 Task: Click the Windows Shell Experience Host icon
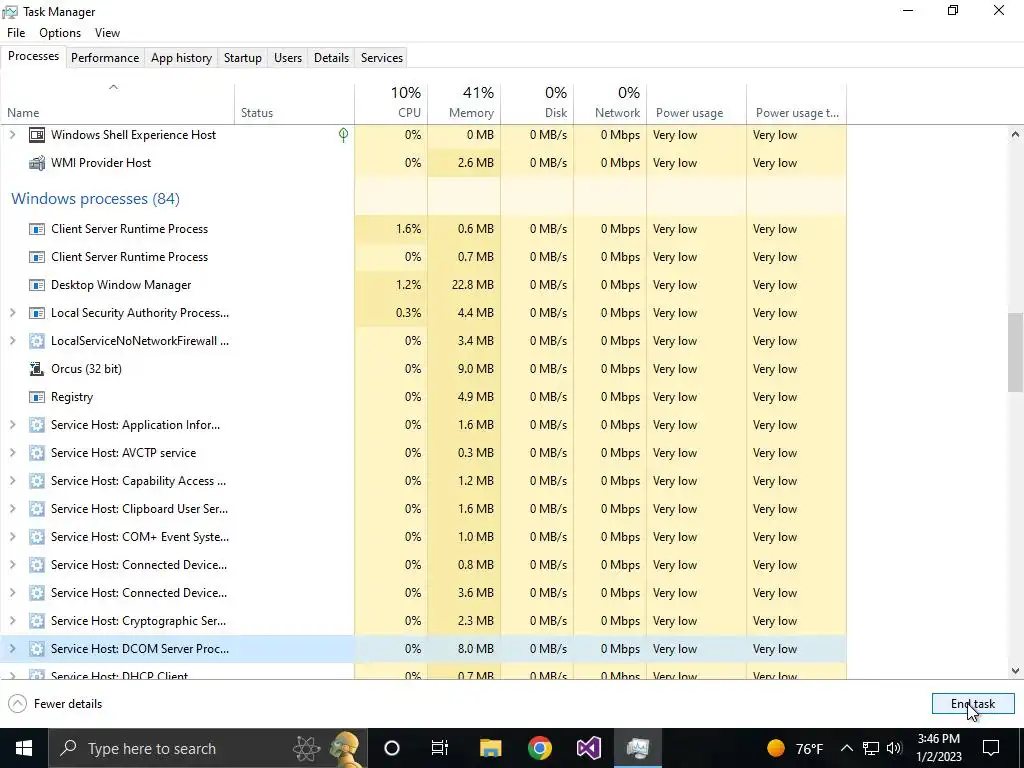37,135
